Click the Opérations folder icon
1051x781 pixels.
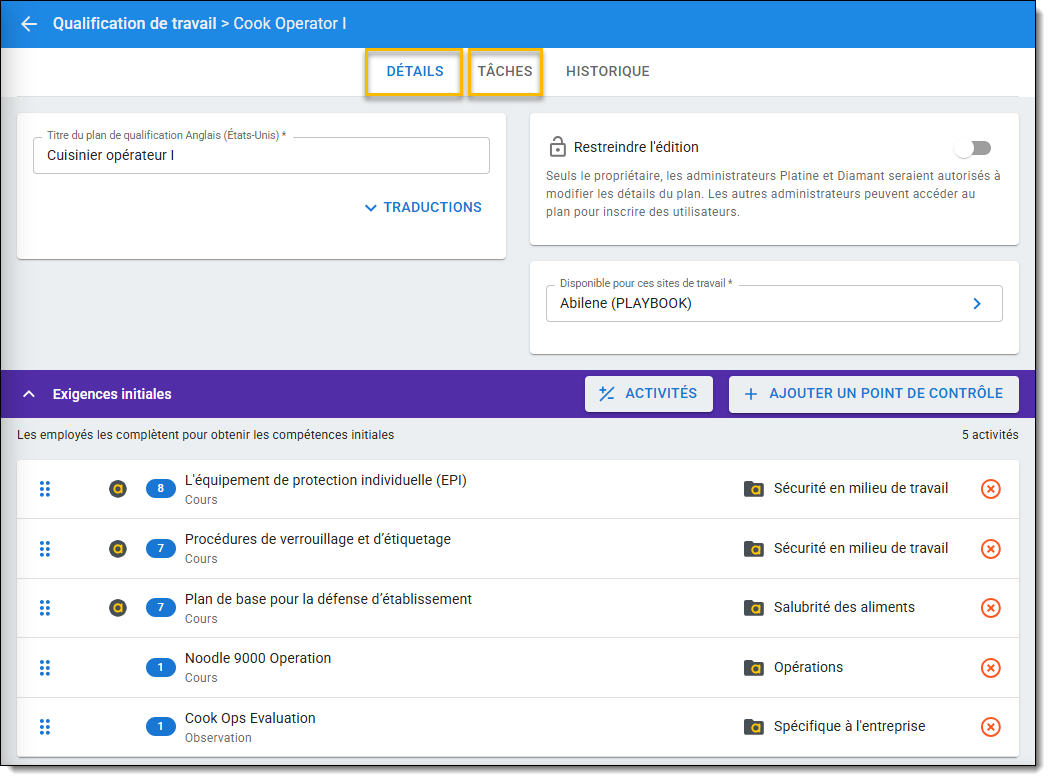(x=754, y=668)
